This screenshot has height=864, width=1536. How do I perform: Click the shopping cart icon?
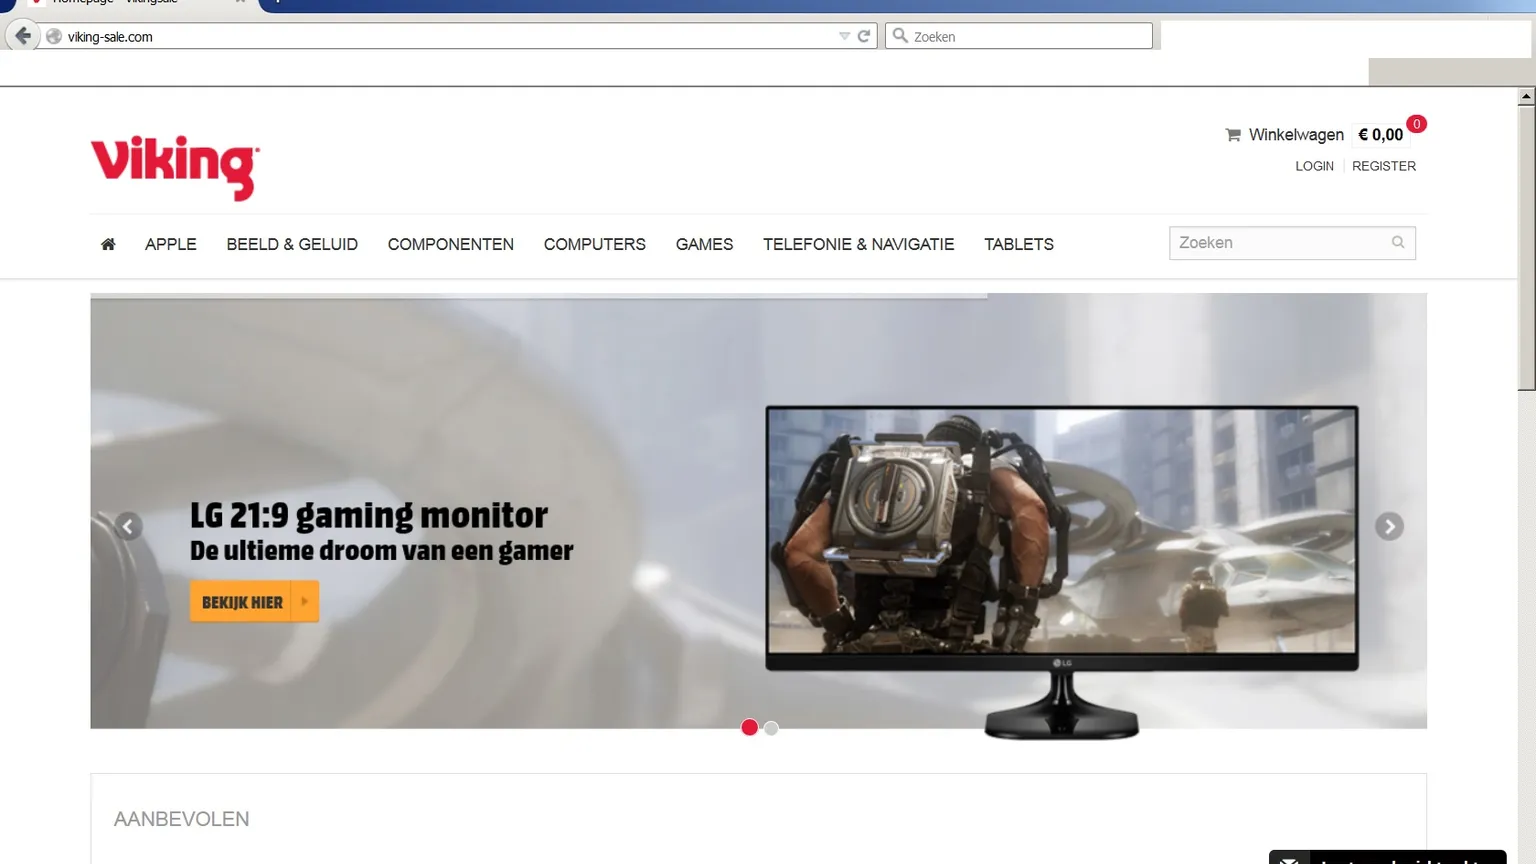tap(1233, 135)
